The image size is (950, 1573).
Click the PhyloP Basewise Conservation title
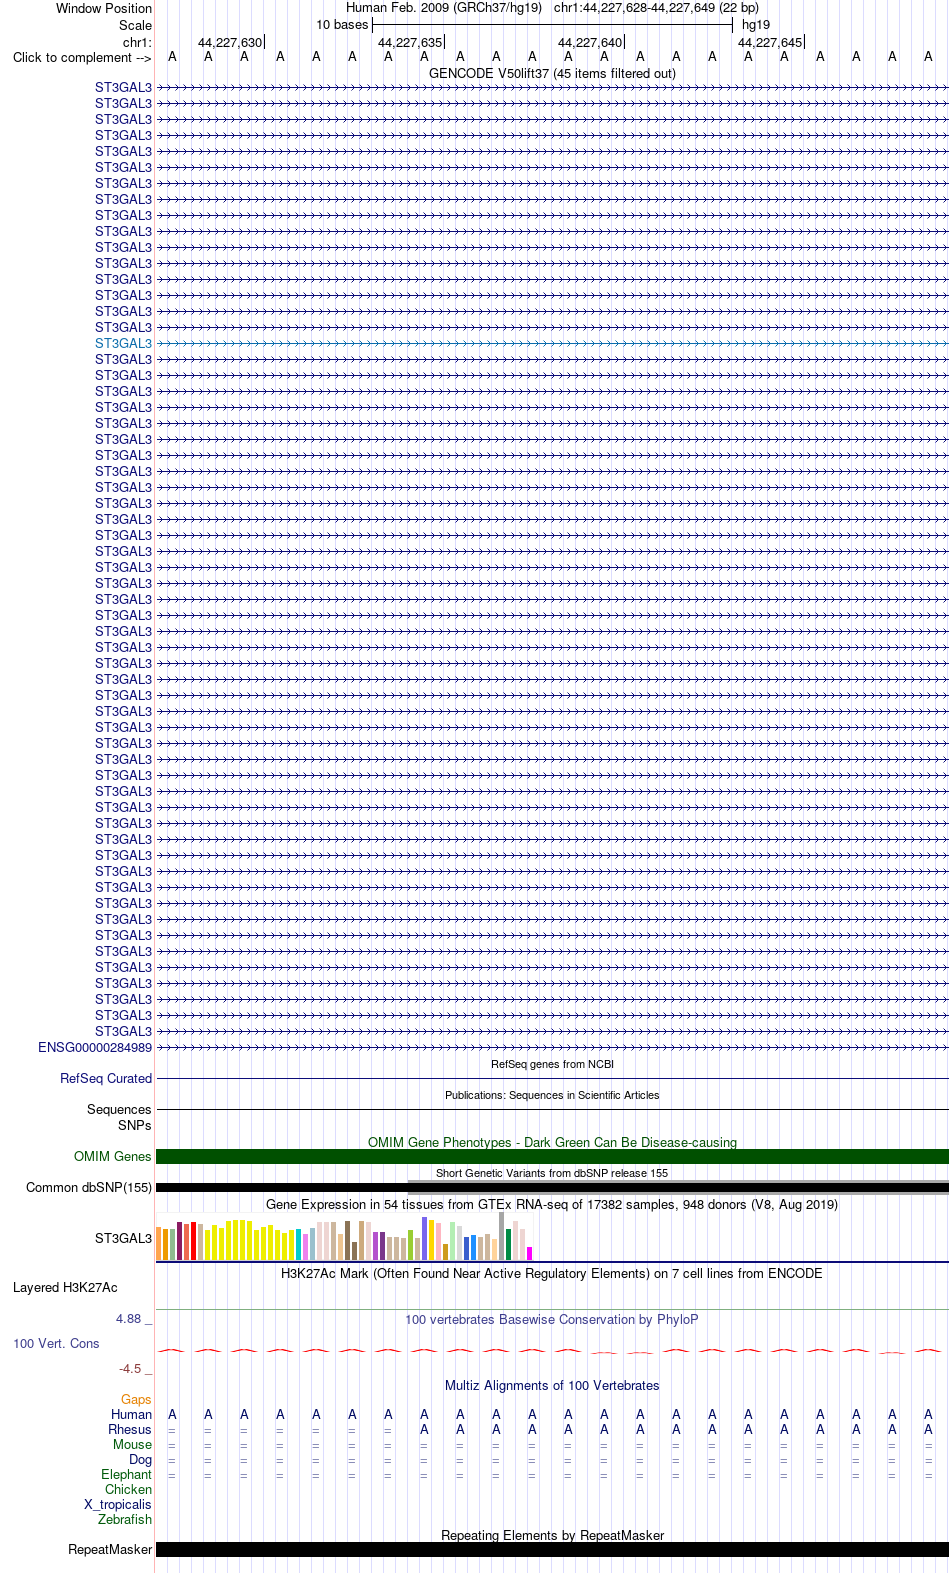pos(552,1319)
